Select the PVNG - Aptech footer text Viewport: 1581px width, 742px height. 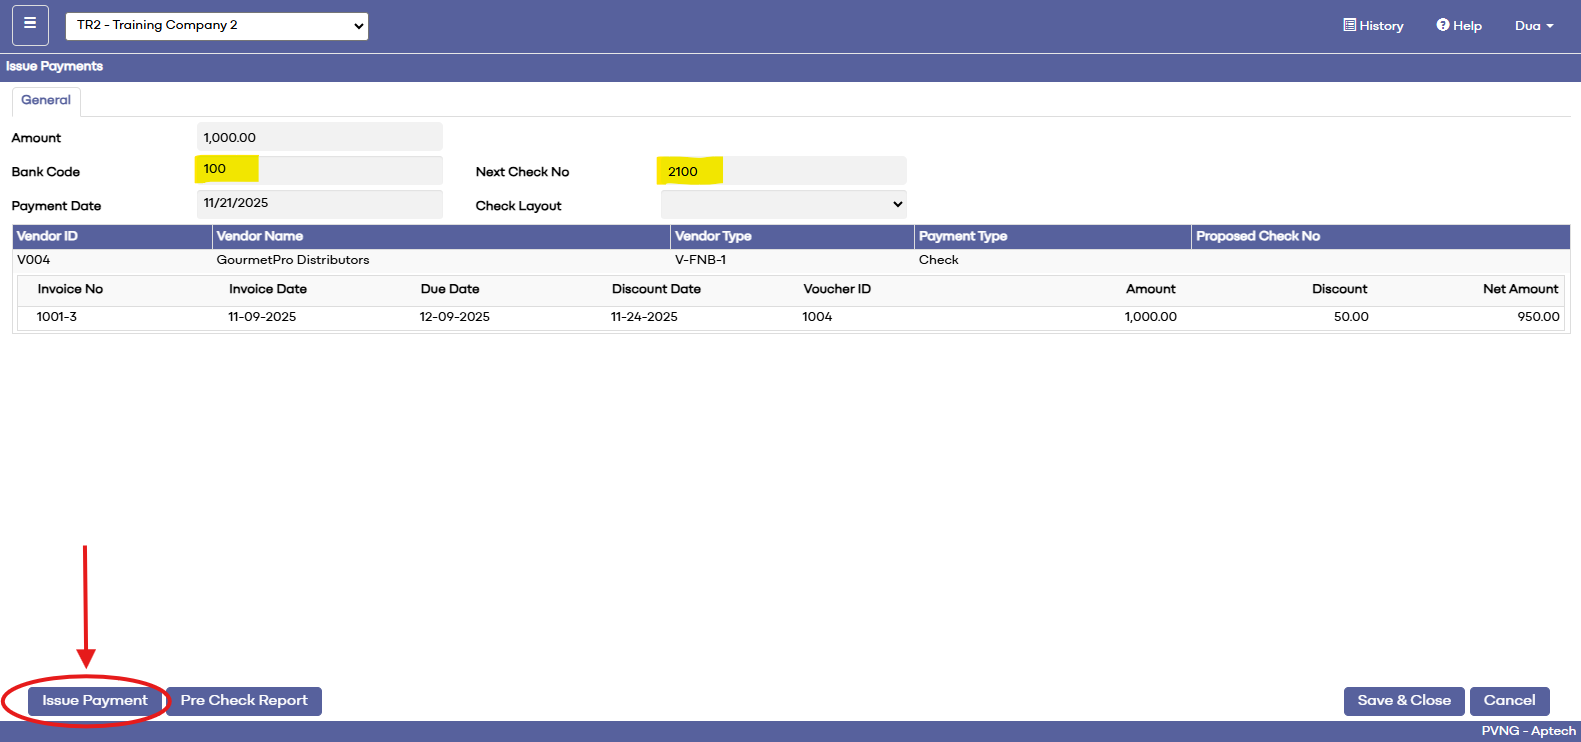[1528, 731]
